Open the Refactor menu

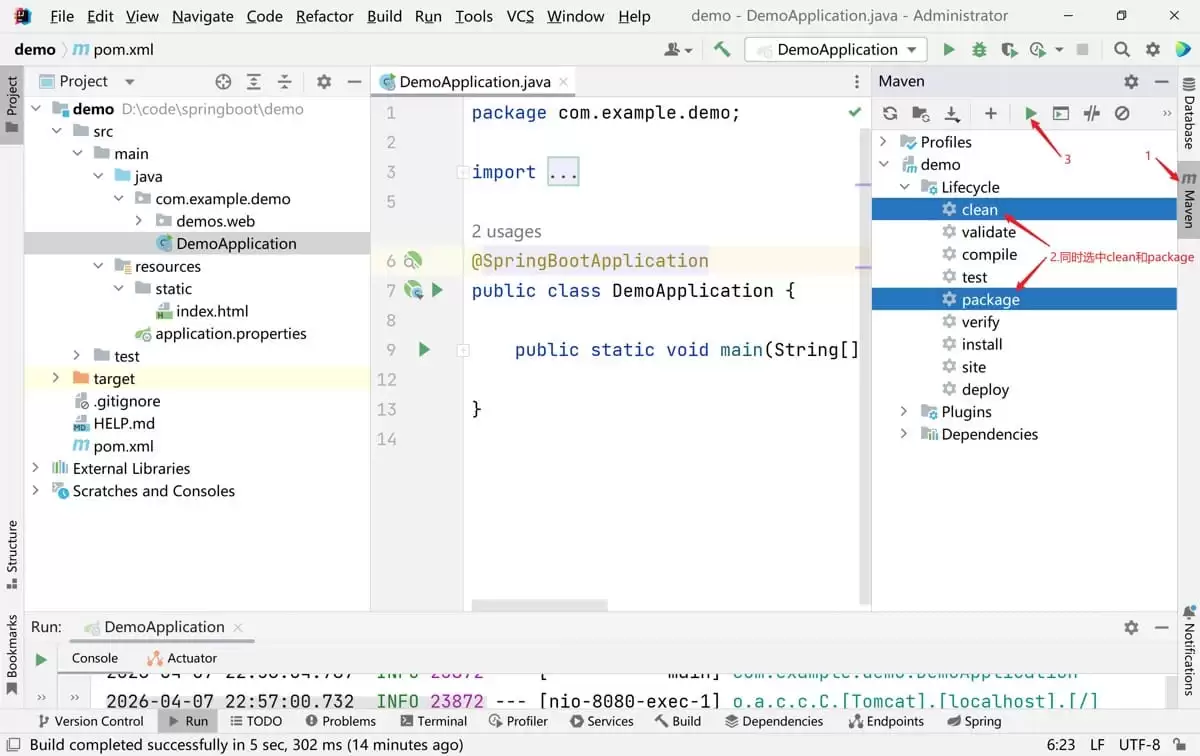(x=325, y=16)
